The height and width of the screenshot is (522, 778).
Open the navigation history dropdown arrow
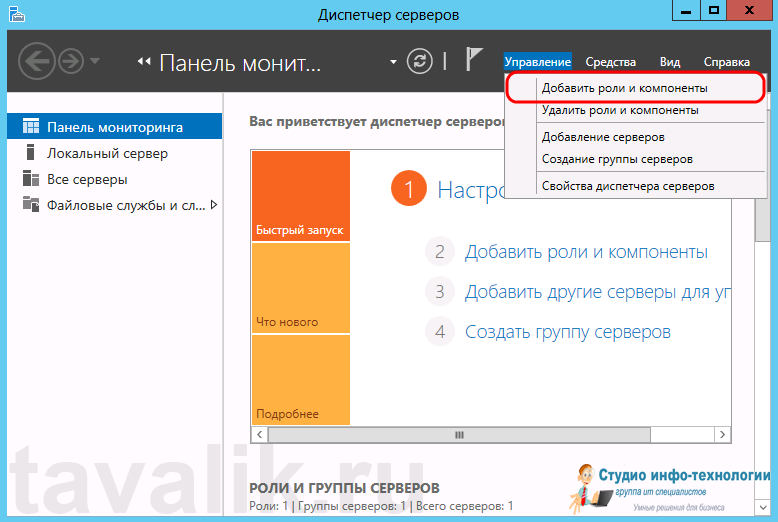pyautogui.click(x=95, y=62)
